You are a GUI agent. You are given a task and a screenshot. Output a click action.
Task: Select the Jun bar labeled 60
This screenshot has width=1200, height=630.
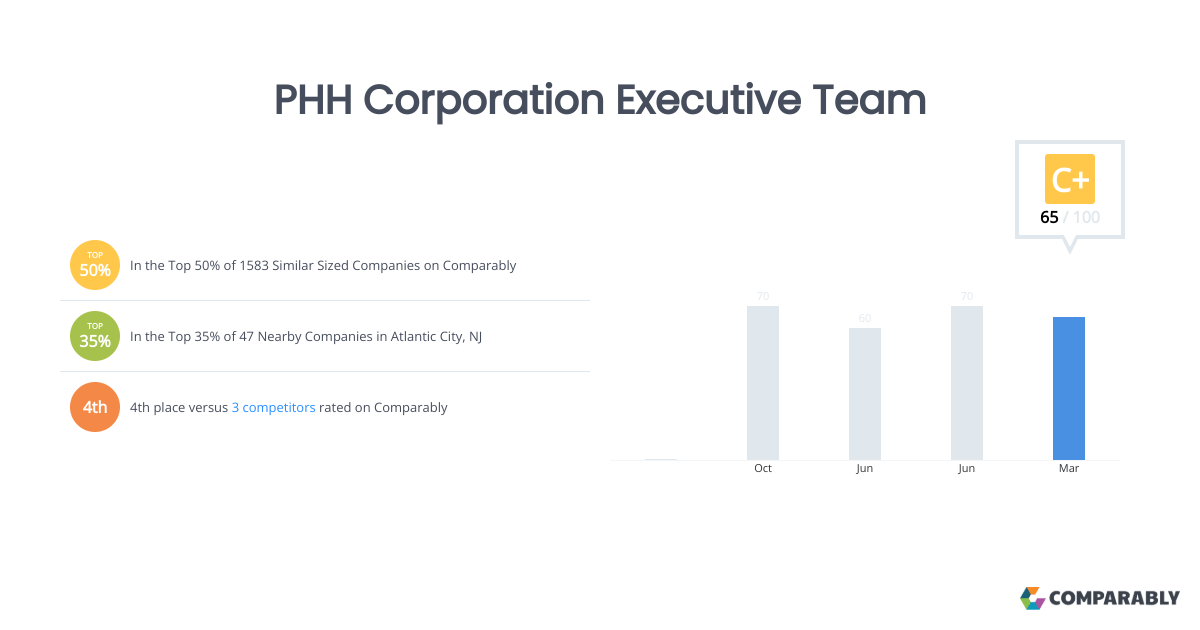click(x=865, y=393)
